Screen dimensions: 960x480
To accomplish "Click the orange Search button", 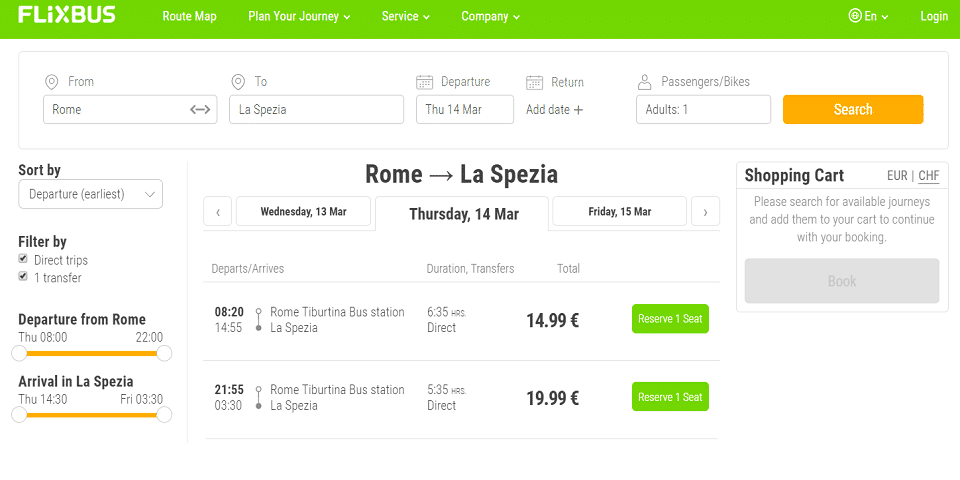I will pos(853,110).
